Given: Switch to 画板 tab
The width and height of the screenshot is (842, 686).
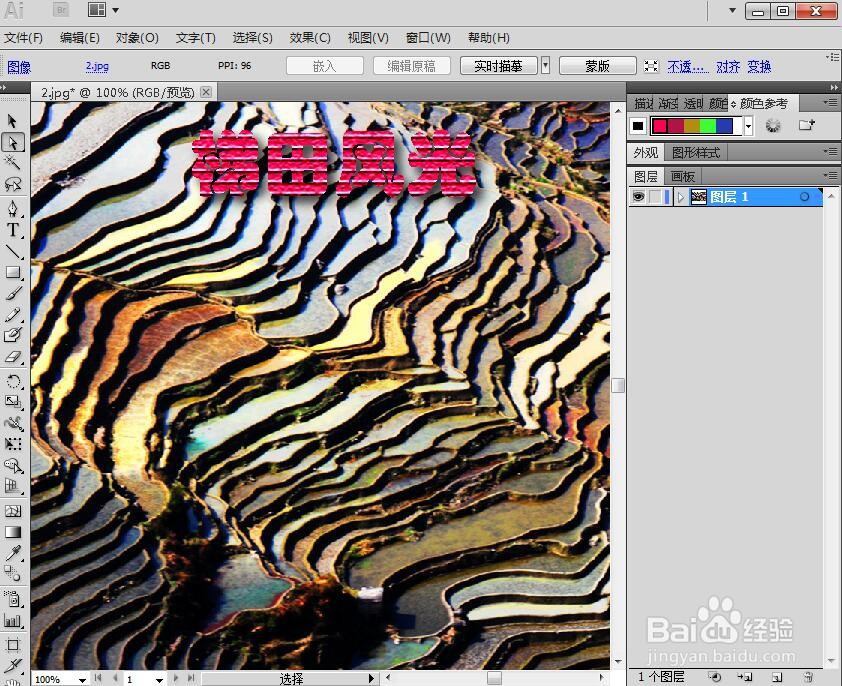Looking at the screenshot, I should (683, 176).
